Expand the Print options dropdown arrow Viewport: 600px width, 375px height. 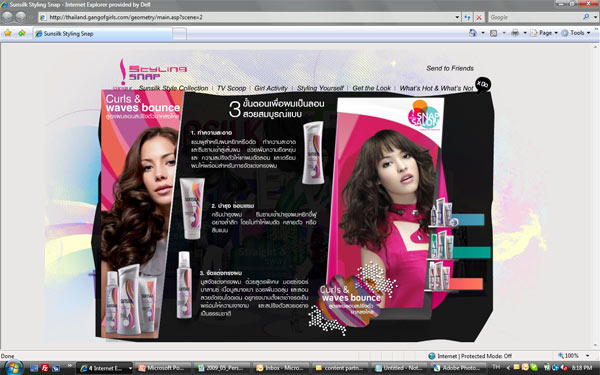coord(525,33)
